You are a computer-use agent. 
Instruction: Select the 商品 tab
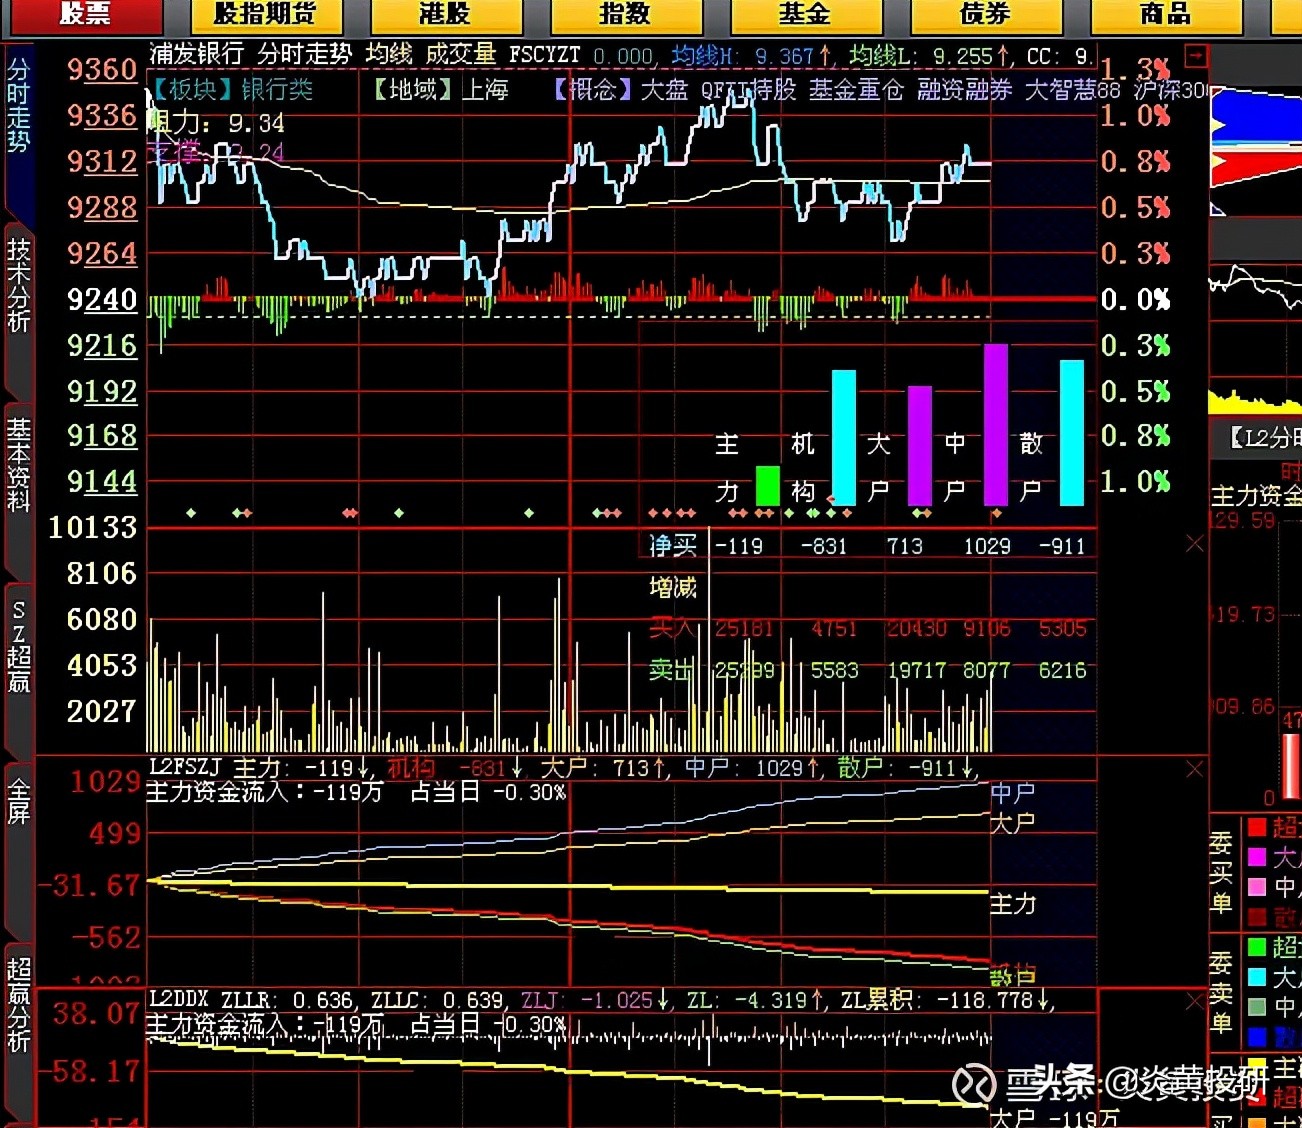point(1165,14)
